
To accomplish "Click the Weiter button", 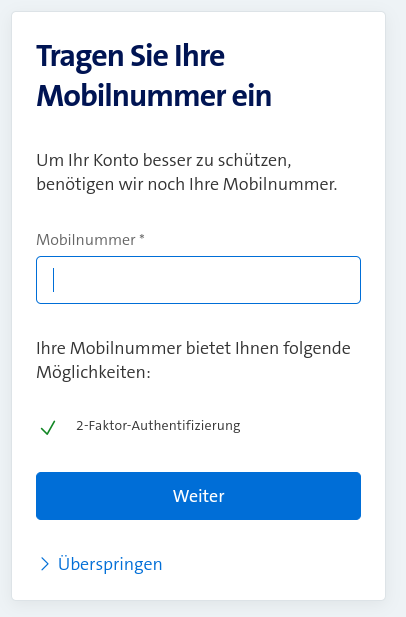I will tap(198, 496).
